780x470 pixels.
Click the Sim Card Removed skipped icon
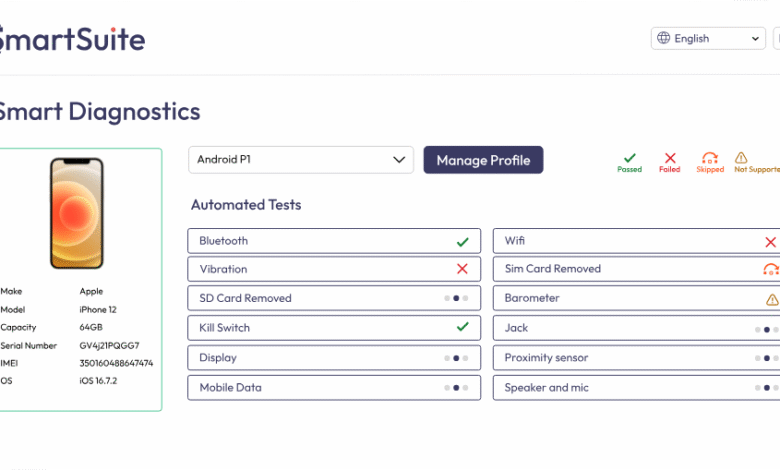tap(771, 269)
